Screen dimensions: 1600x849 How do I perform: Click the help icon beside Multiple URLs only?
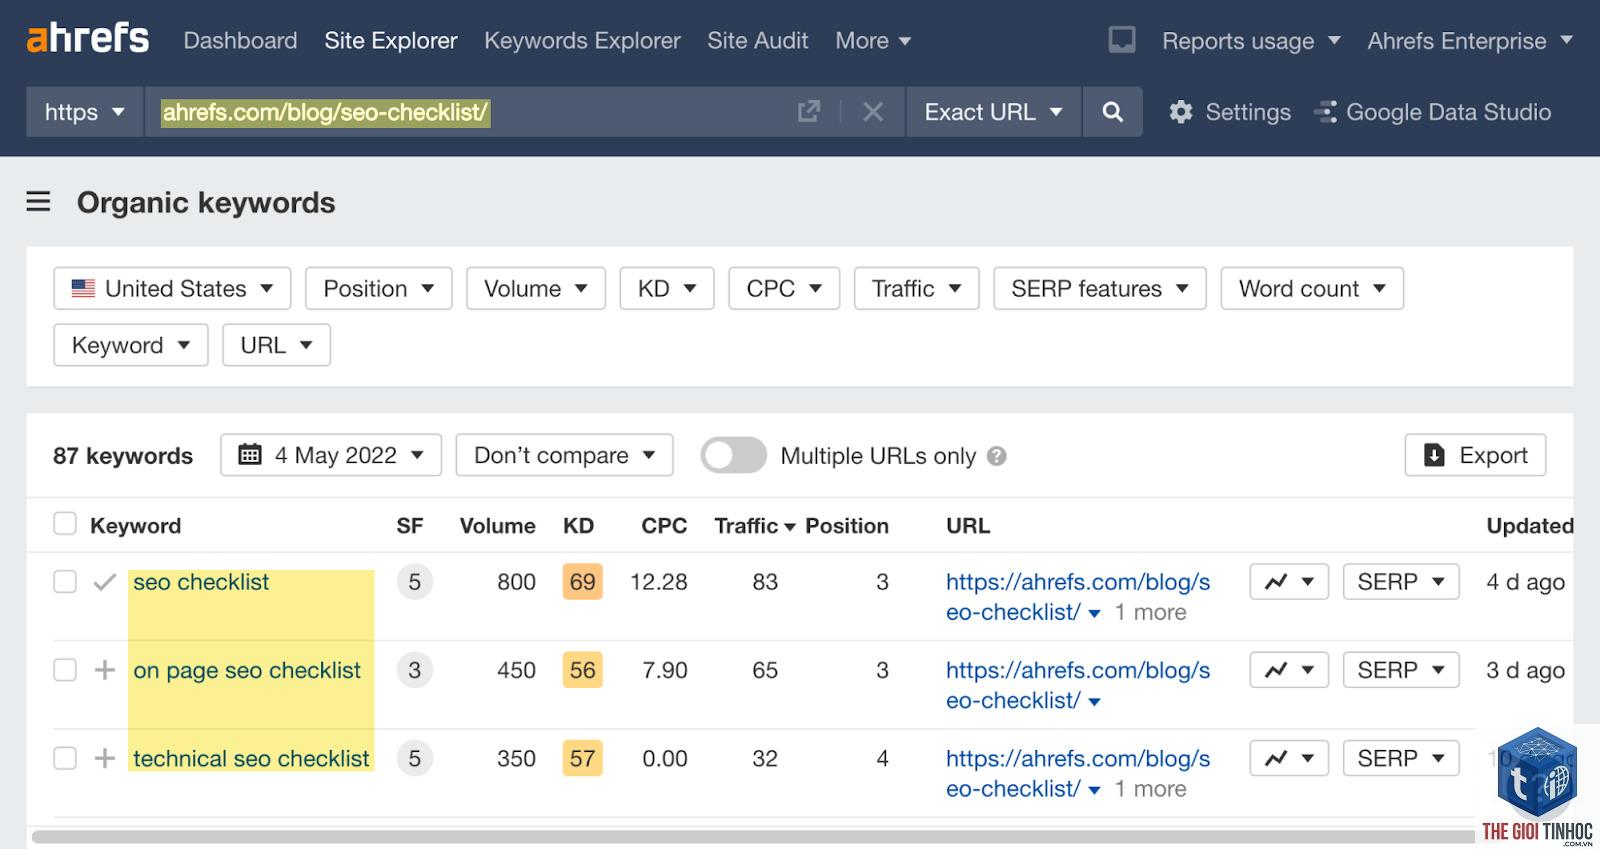pyautogui.click(x=996, y=456)
